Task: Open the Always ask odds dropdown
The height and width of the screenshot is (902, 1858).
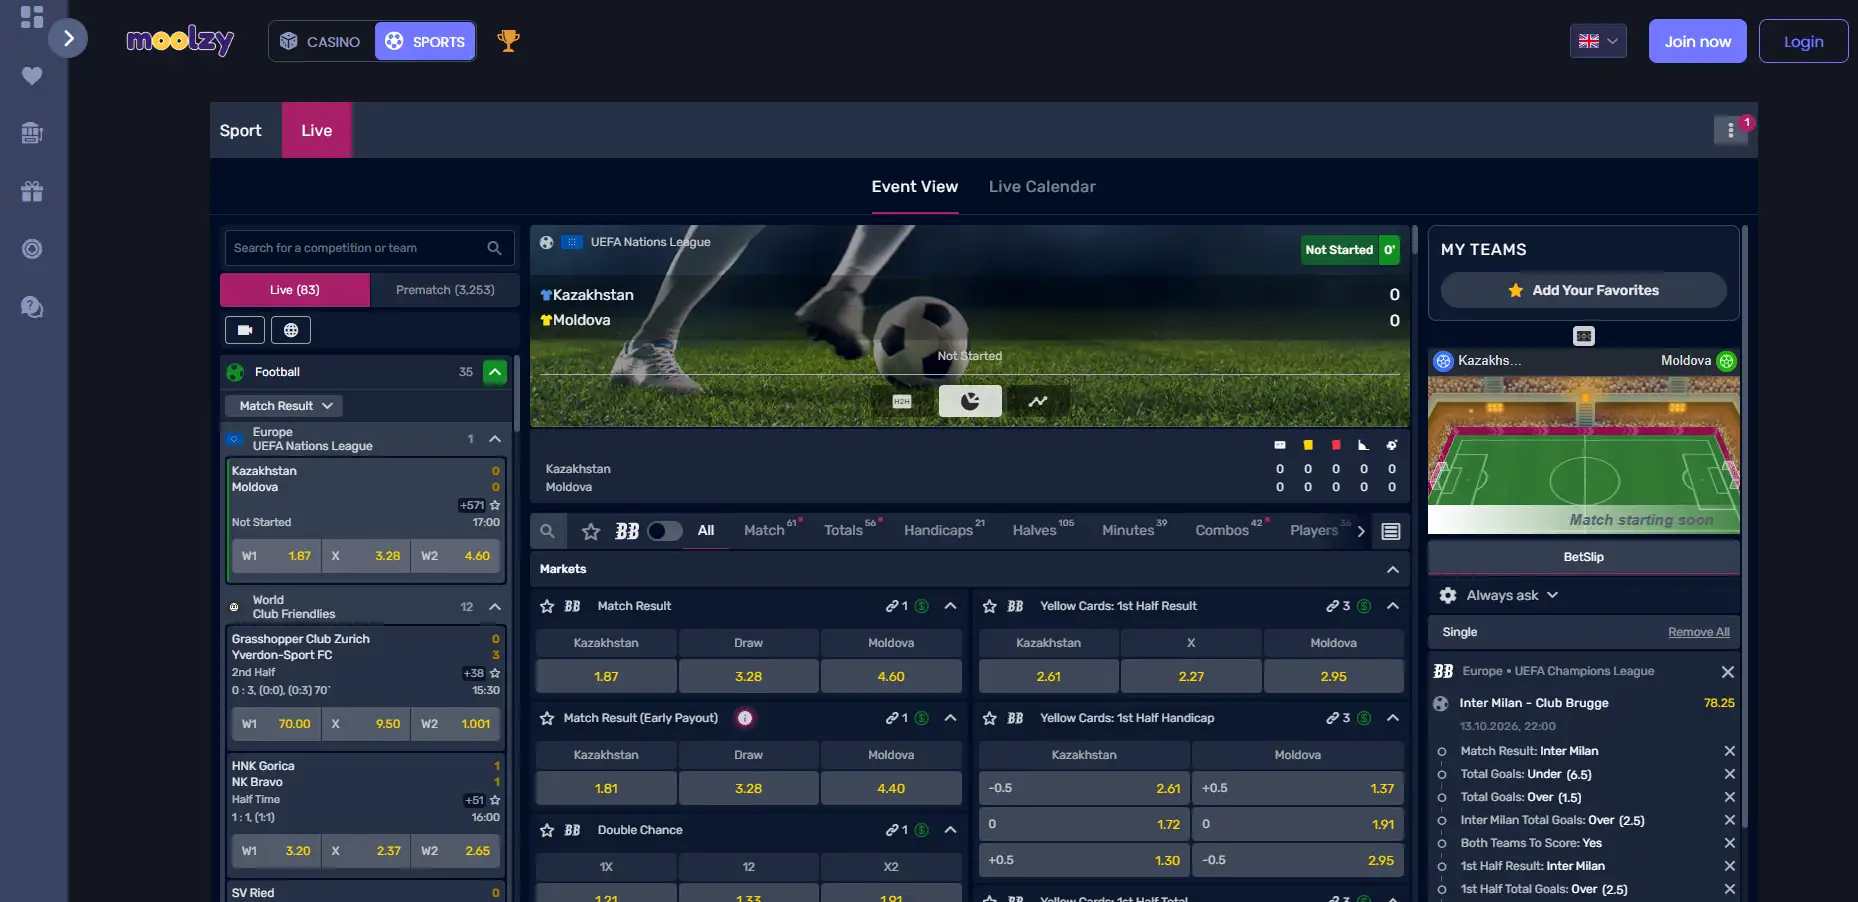Action: coord(1512,595)
